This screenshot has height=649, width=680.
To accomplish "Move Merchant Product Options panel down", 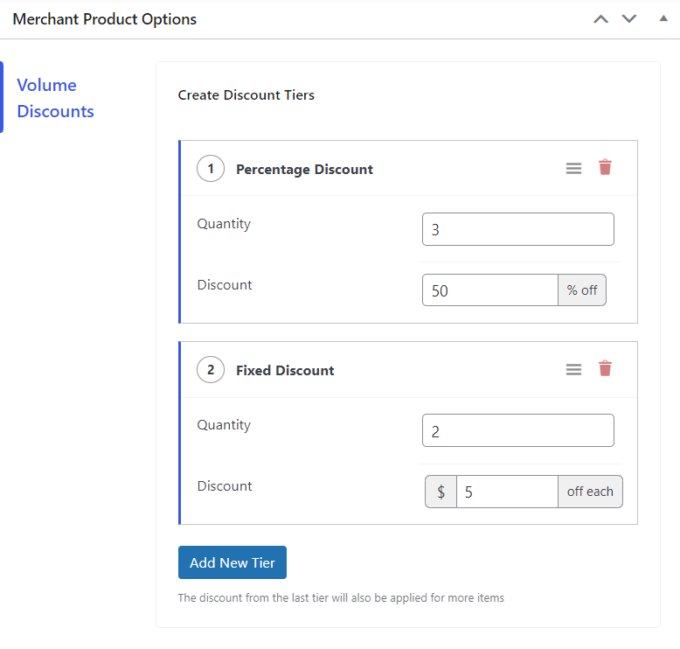I will [629, 19].
